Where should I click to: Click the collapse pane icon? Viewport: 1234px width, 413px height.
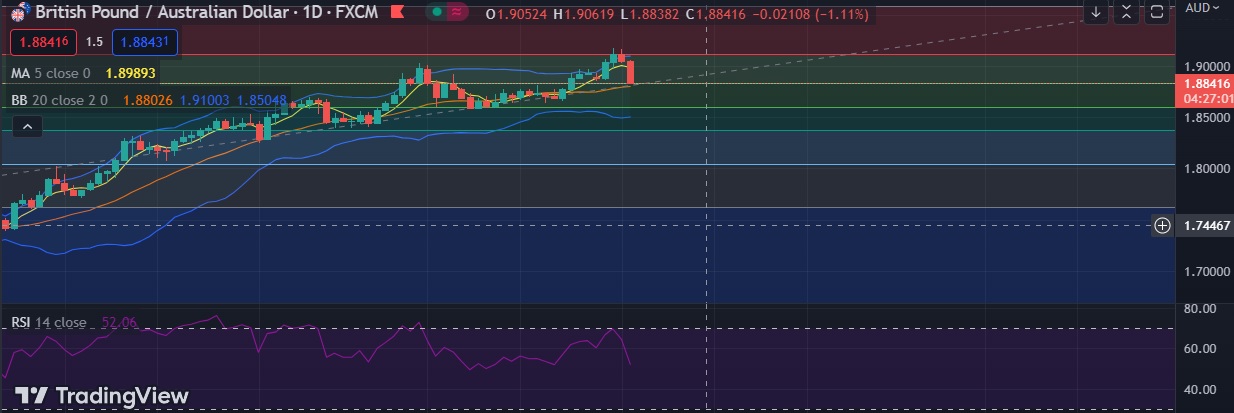(1127, 13)
